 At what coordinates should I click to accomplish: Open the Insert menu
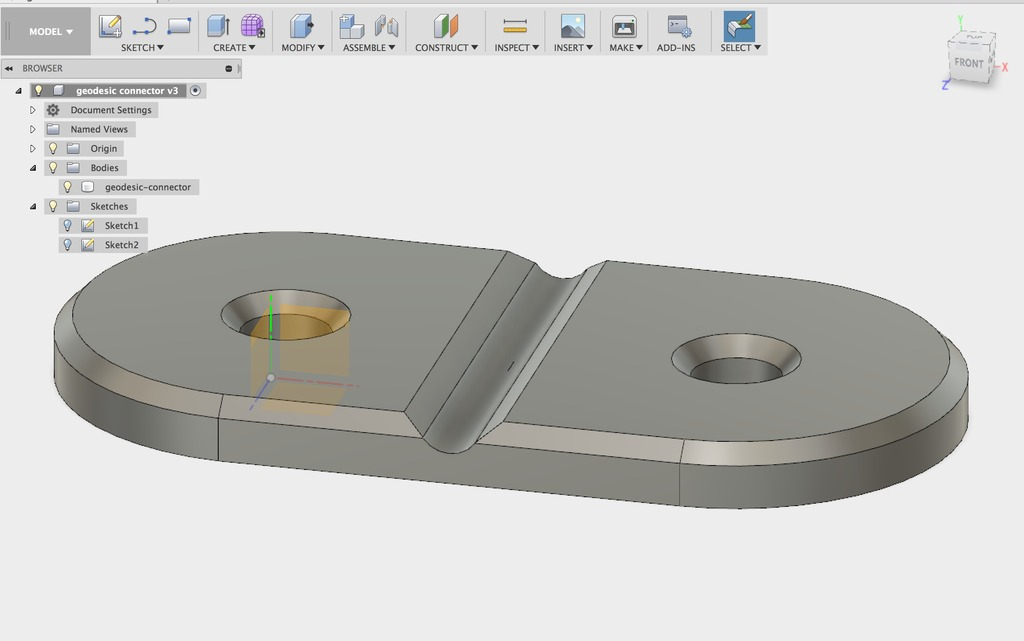(x=572, y=46)
